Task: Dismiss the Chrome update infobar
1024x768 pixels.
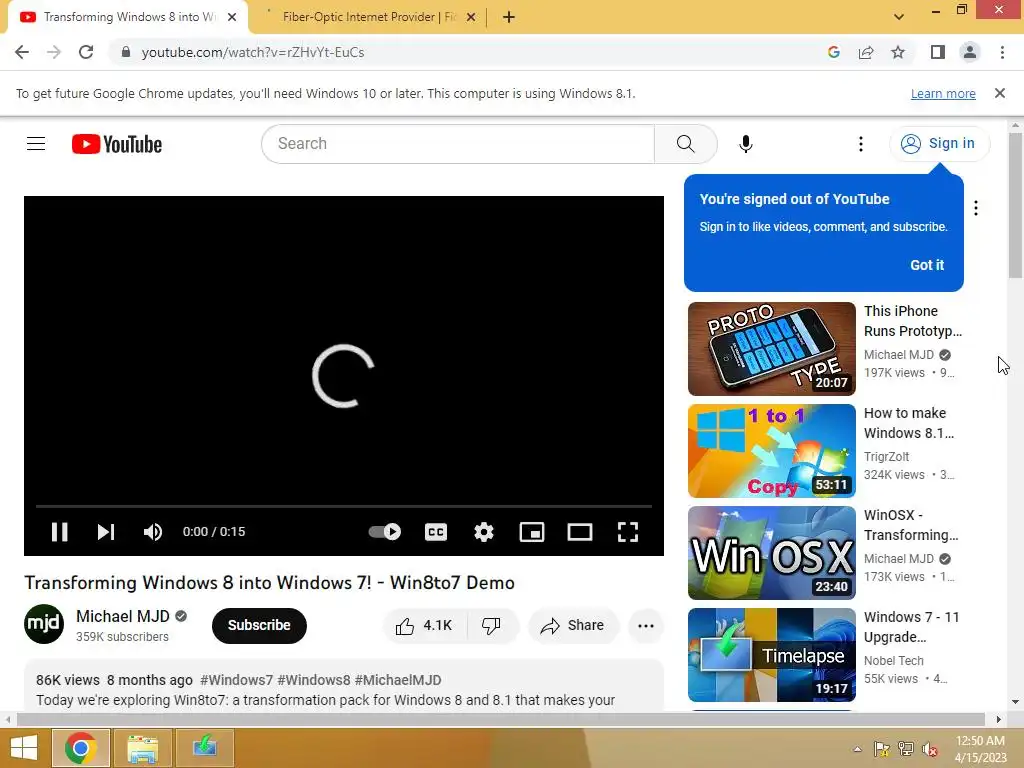Action: tap(1000, 93)
